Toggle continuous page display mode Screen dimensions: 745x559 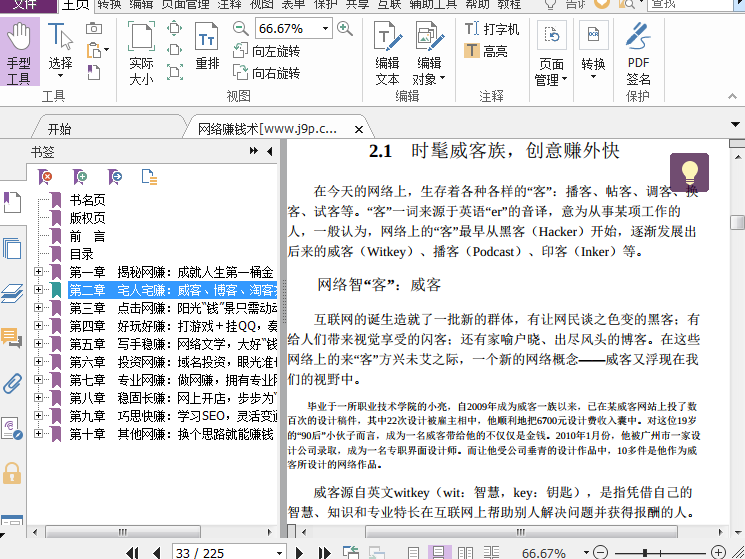[x=439, y=552]
